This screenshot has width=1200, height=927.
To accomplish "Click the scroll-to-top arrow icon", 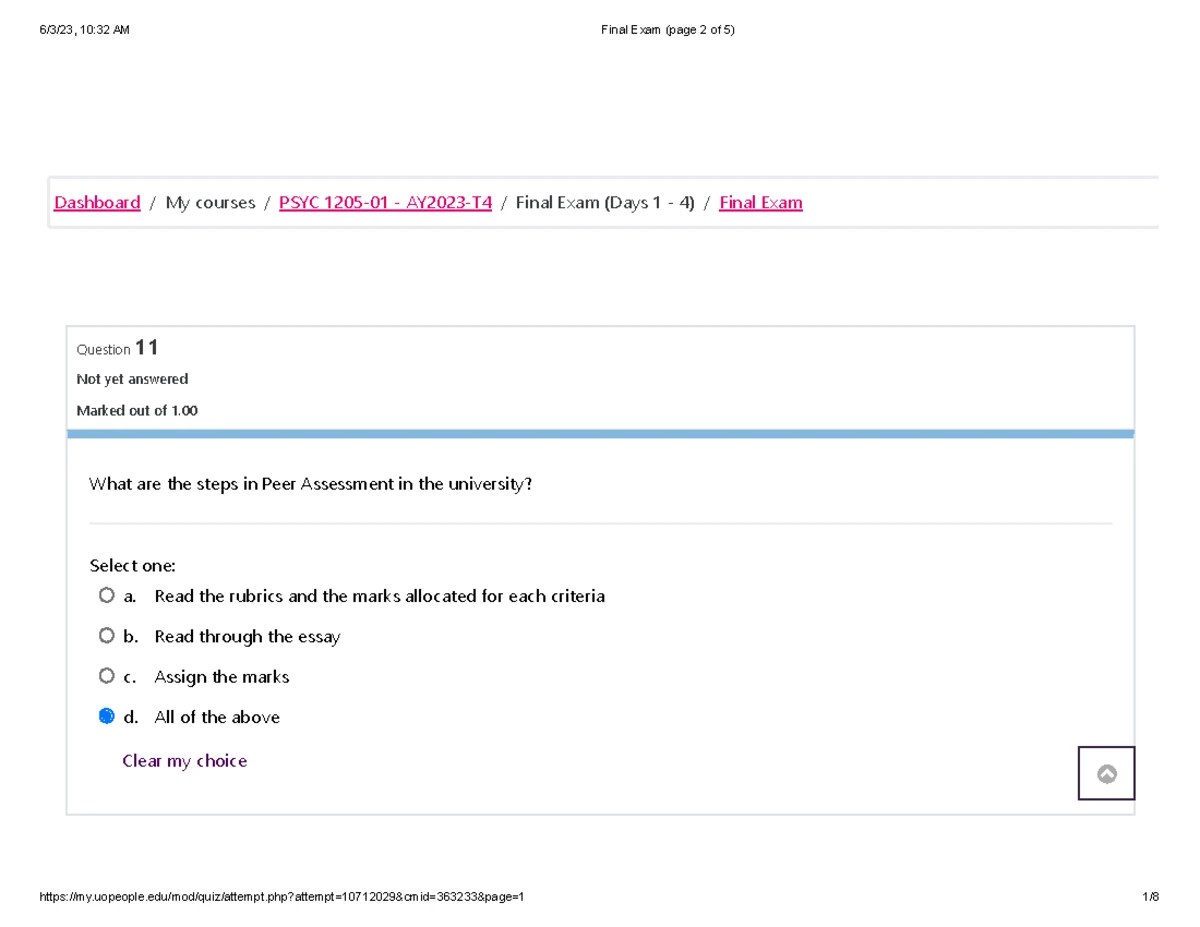I will coord(1106,773).
